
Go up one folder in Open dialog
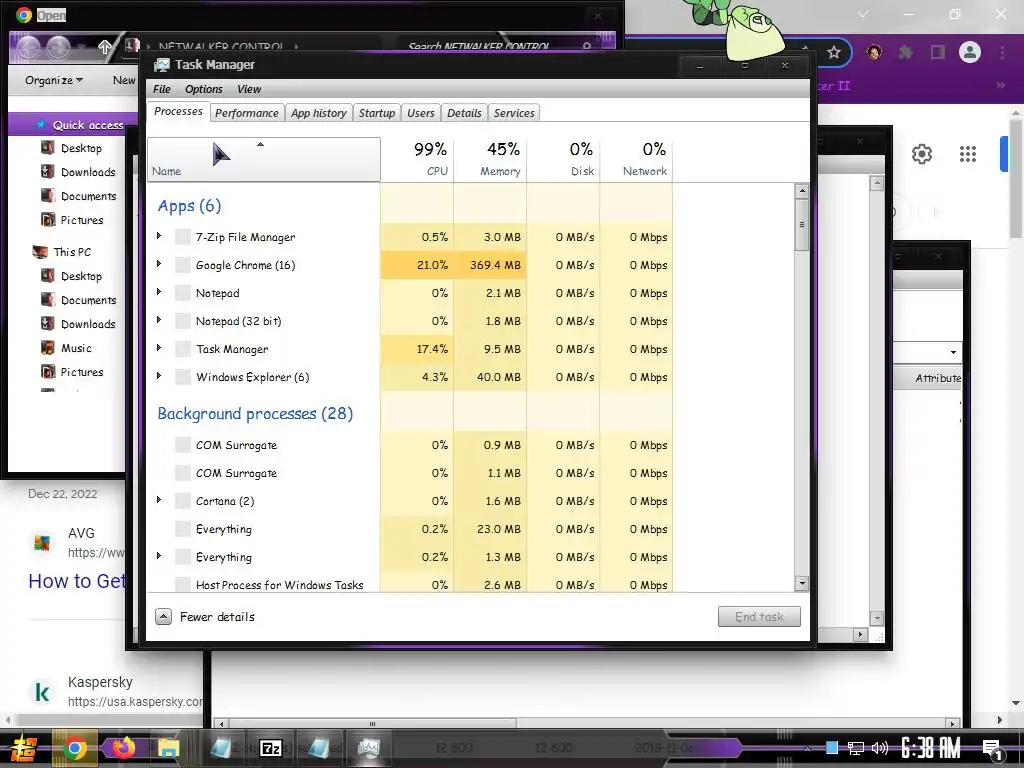point(104,47)
